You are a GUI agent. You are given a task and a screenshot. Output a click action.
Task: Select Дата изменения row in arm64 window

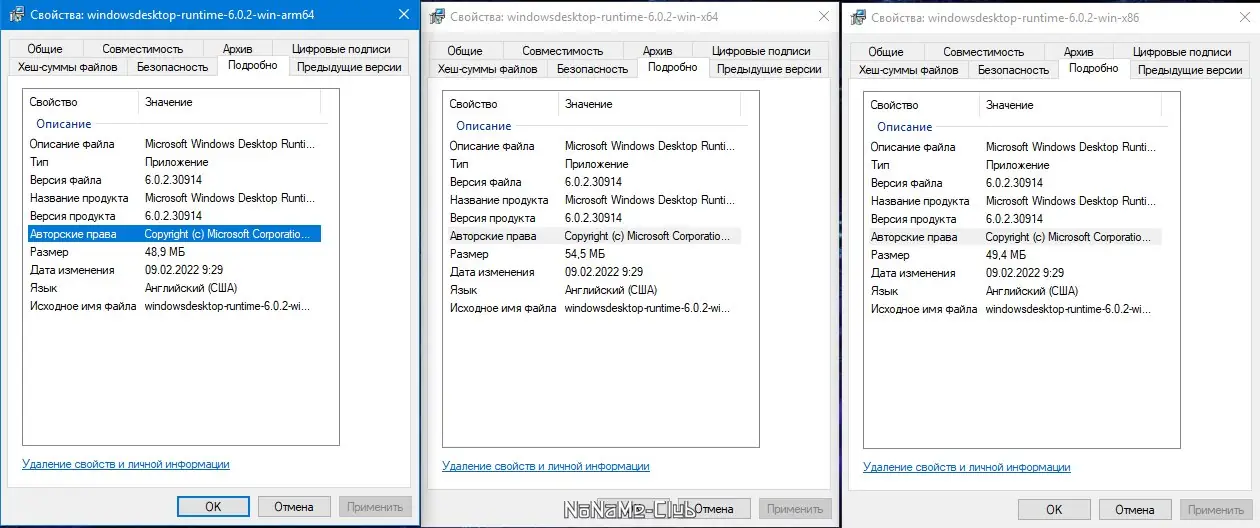point(174,270)
